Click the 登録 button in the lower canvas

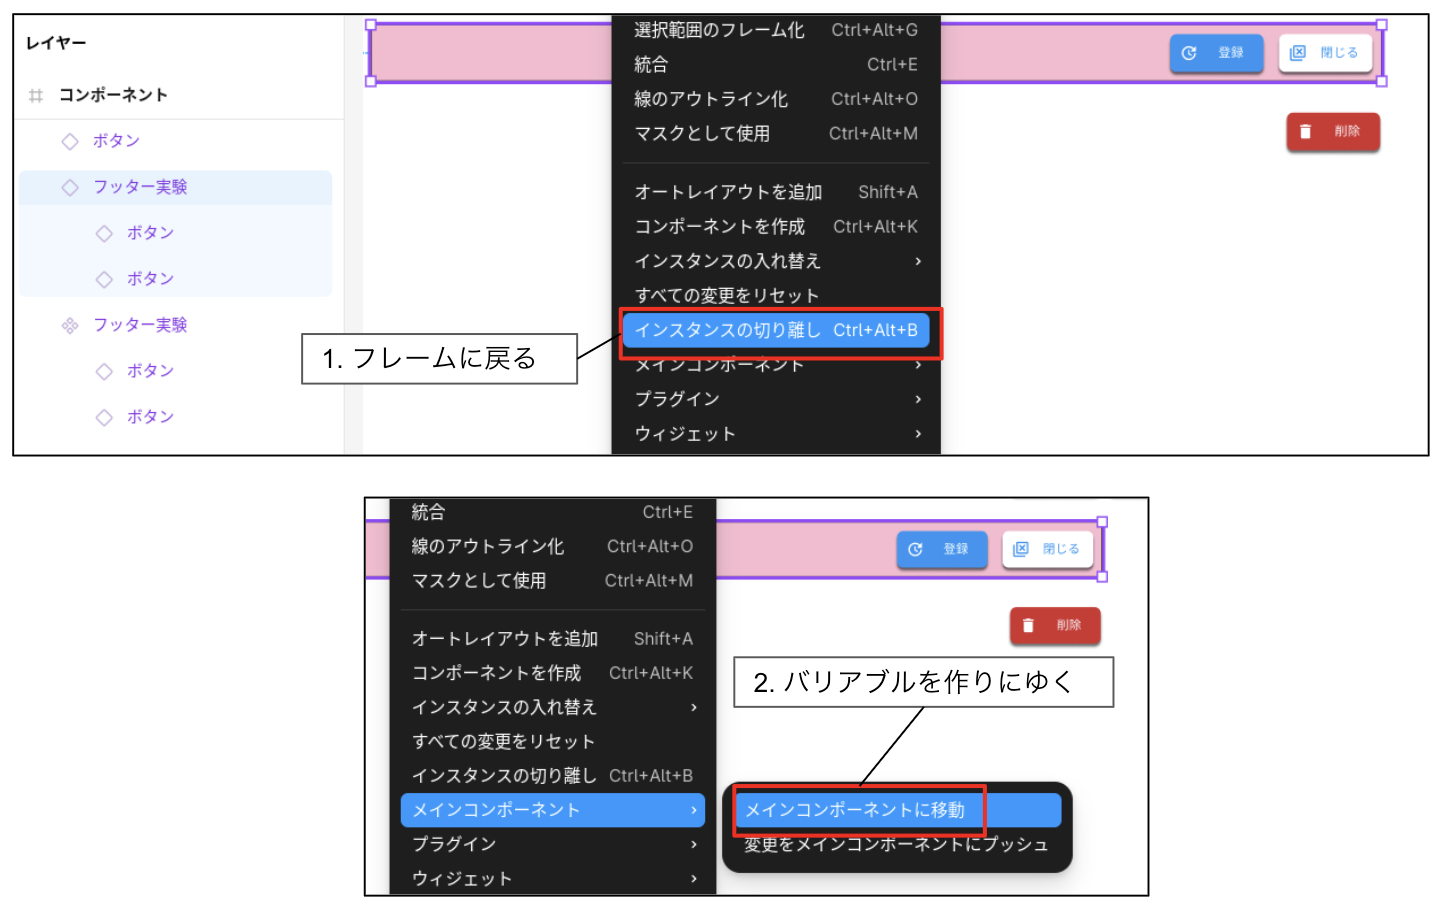coord(941,549)
